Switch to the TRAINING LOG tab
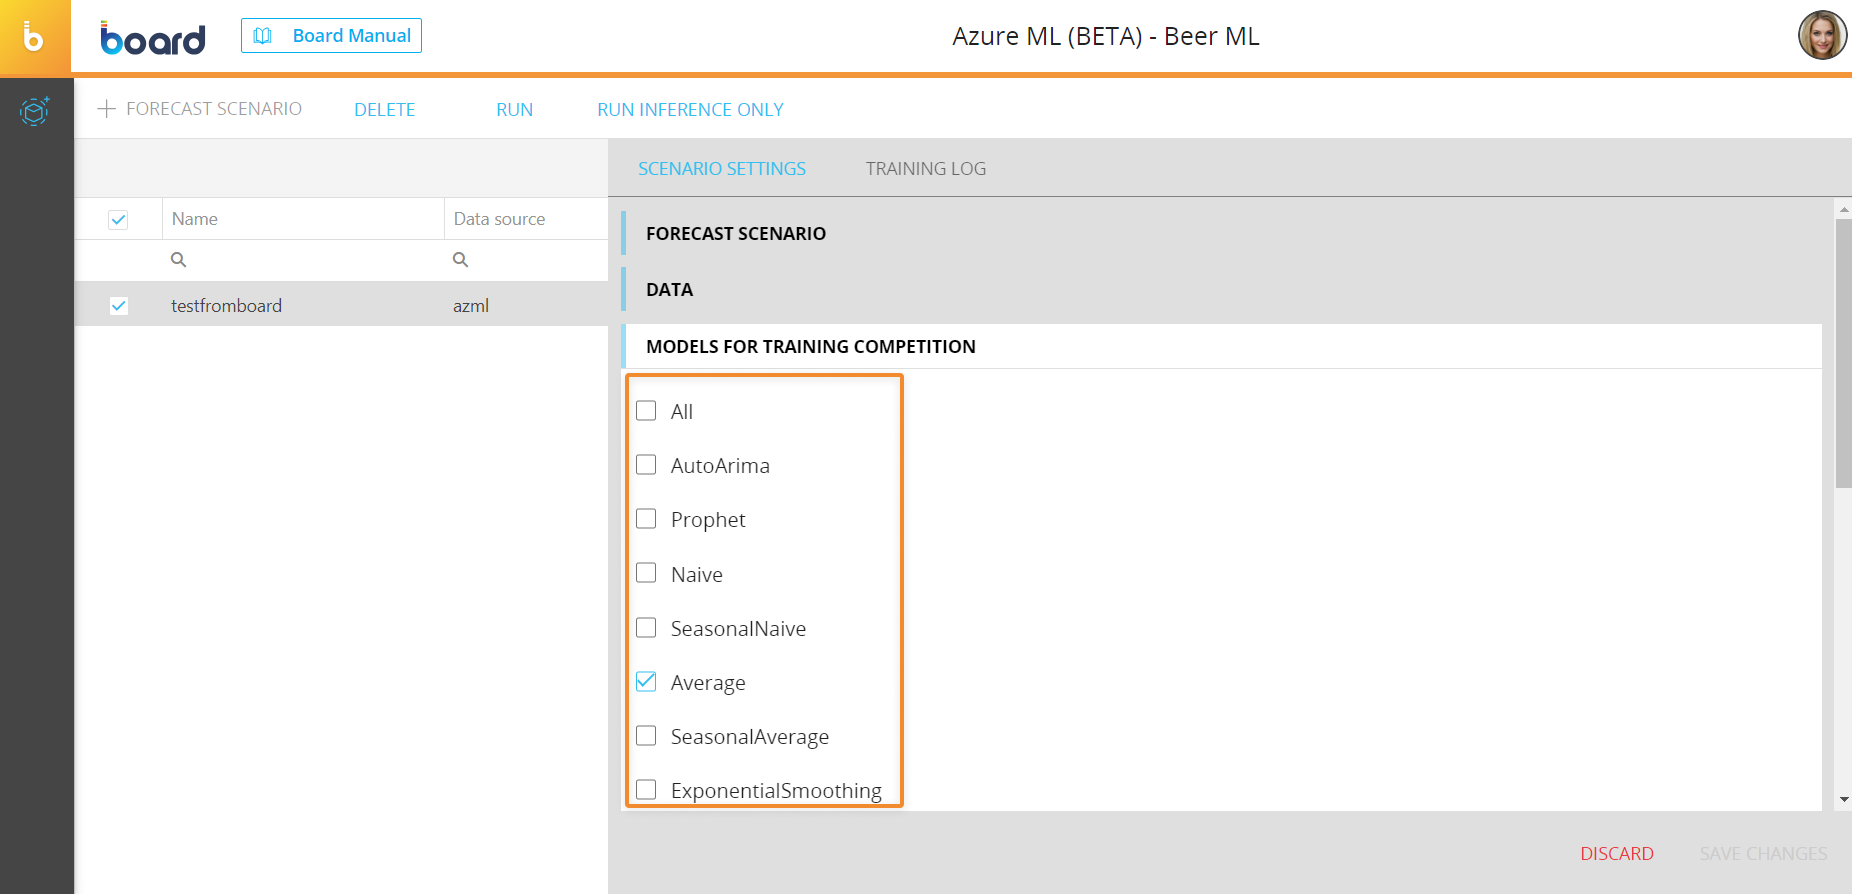Screen dimensions: 1852x894 point(925,168)
